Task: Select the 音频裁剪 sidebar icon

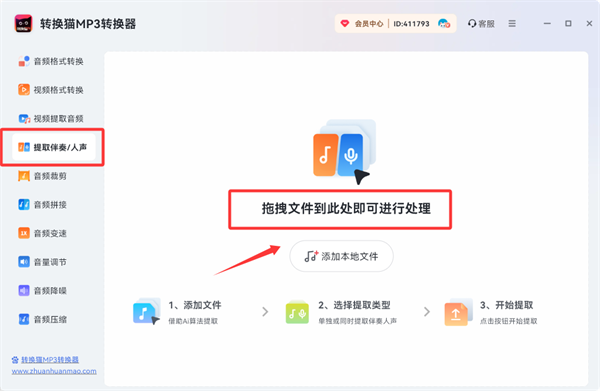Action: pos(24,176)
